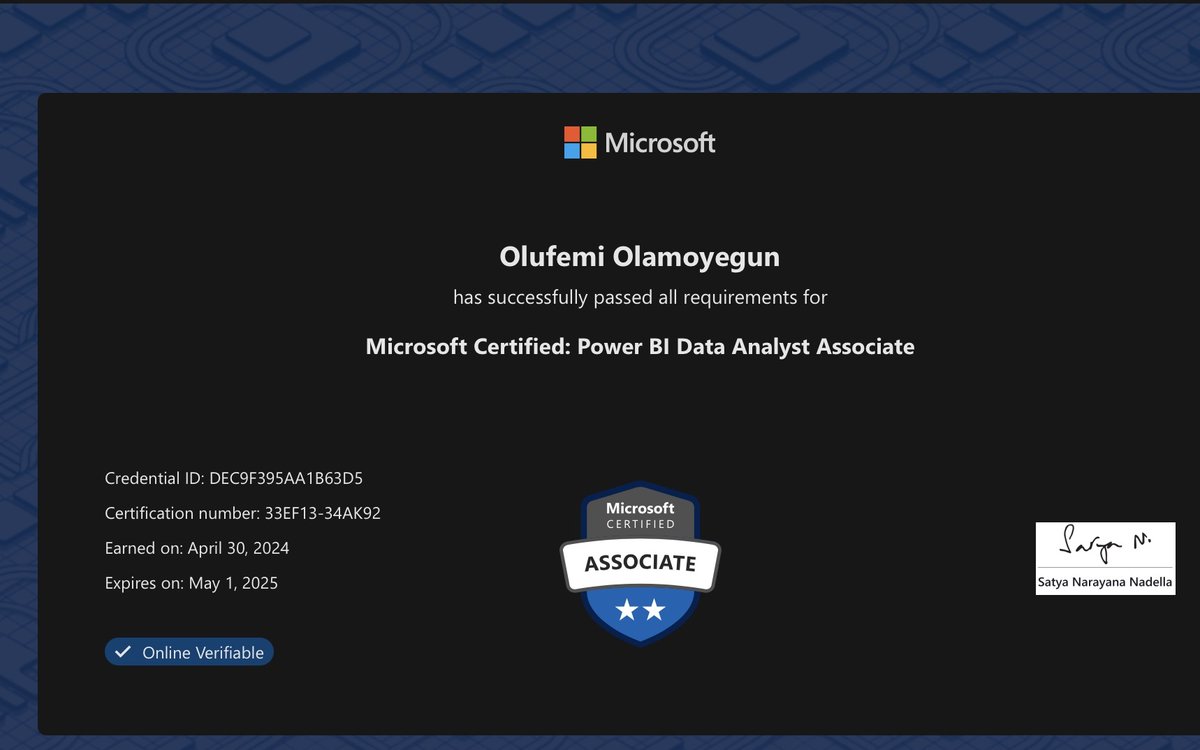Click the Earned on April 30, 2024 line
The image size is (1200, 750).
[x=197, y=548]
